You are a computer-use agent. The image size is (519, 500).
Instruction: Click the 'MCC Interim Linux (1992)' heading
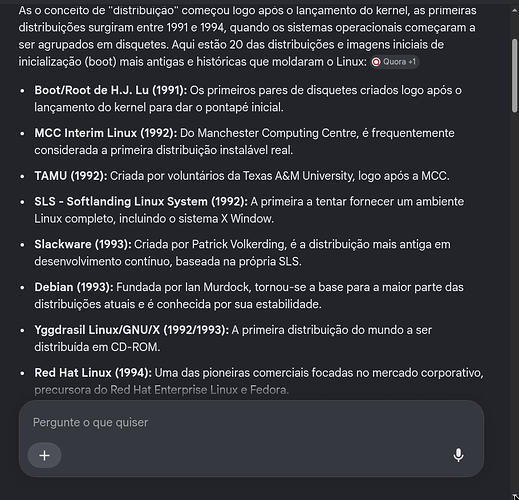click(106, 133)
